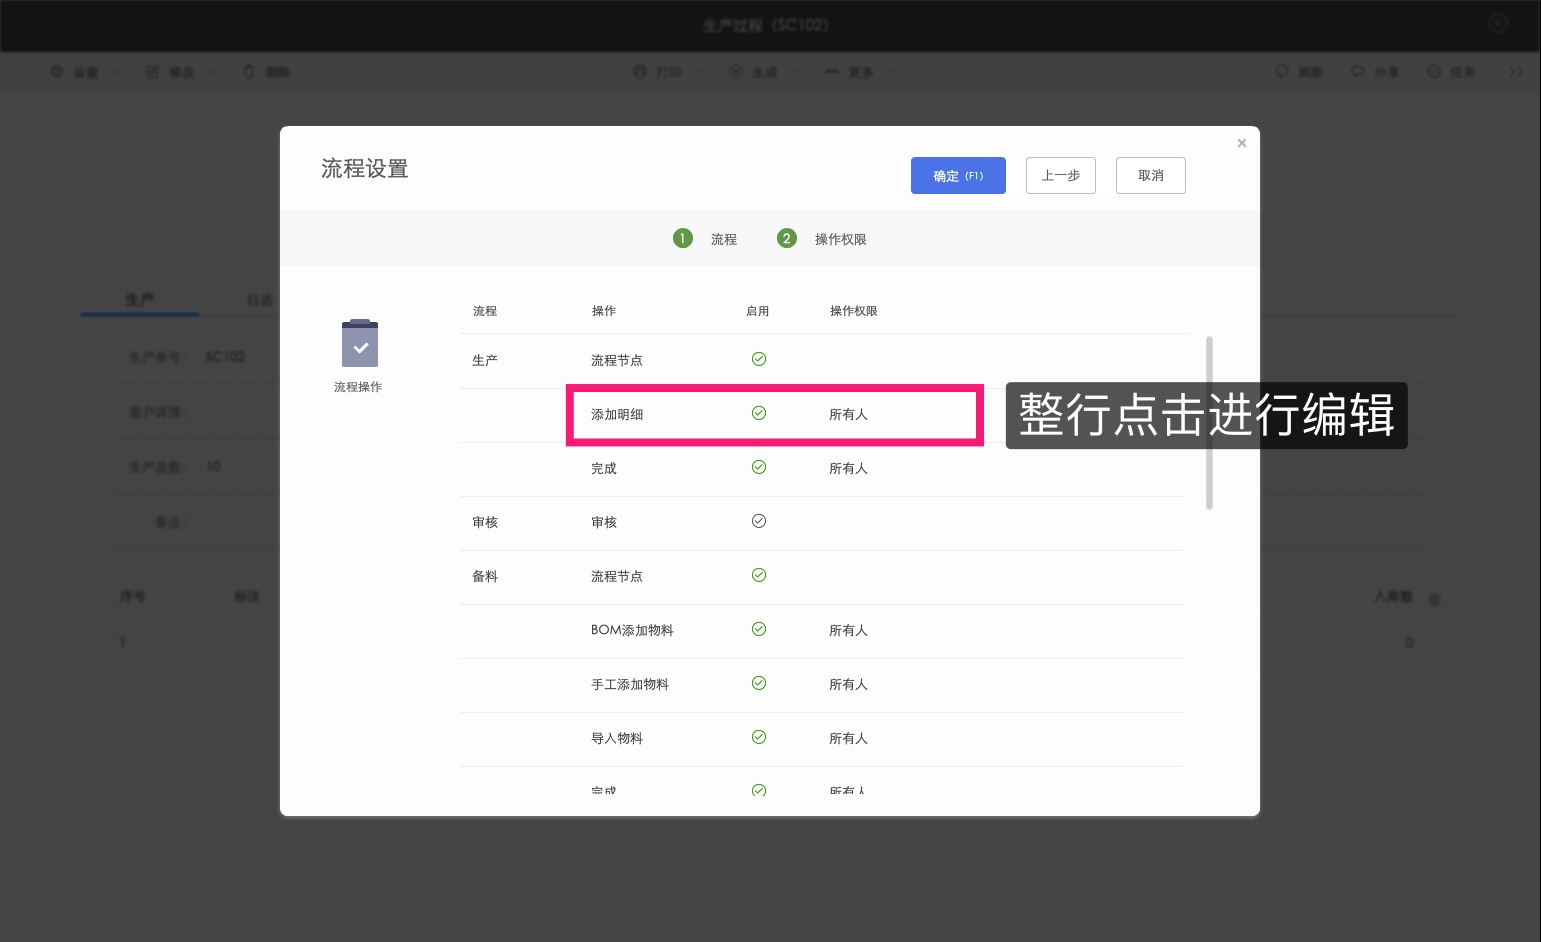Switch to the 生产 tab

pos(139,299)
